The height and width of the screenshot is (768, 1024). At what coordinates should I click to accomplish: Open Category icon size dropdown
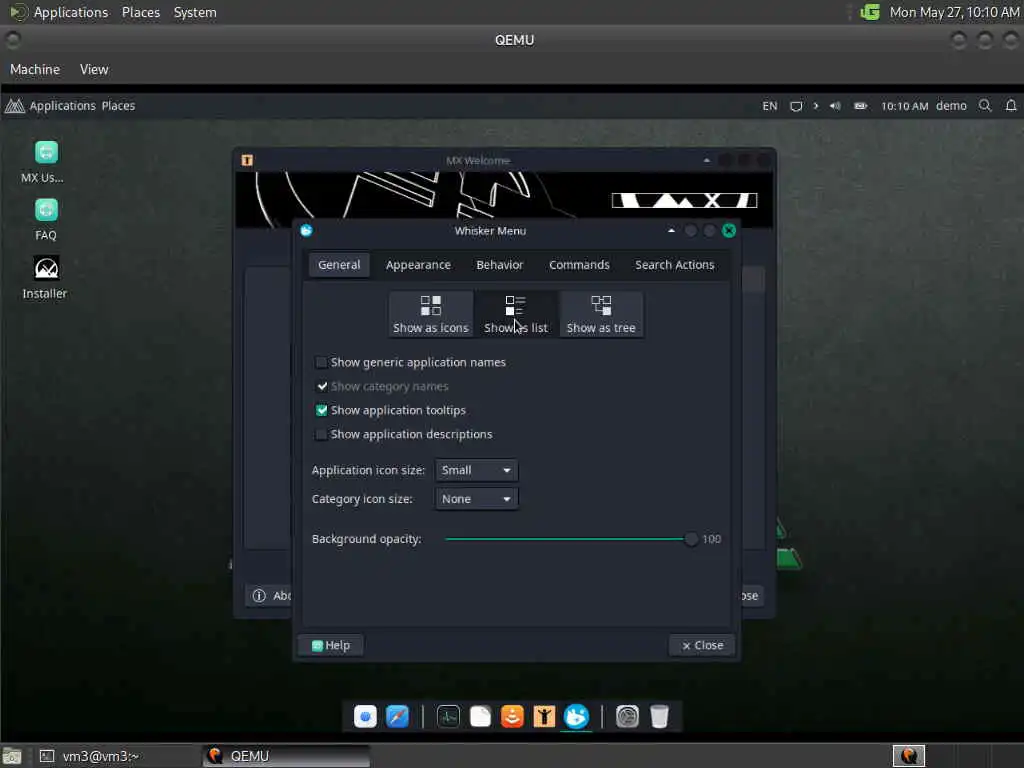tap(476, 499)
